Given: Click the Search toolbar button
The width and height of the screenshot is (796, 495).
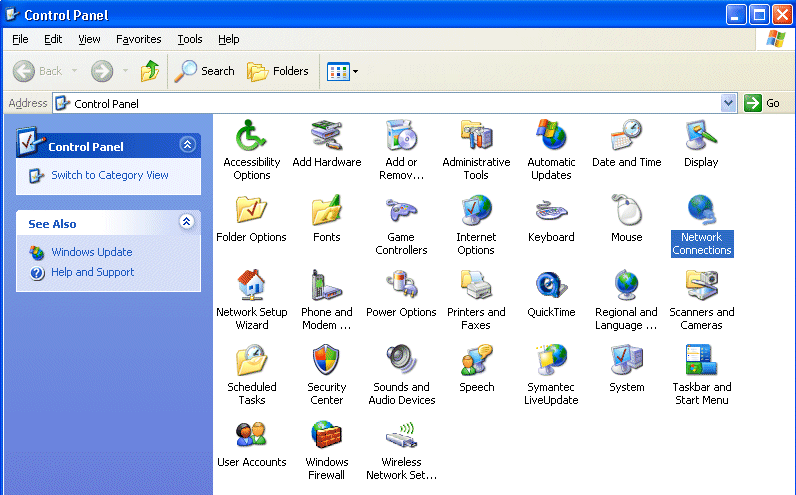Looking at the screenshot, I should (x=204, y=71).
